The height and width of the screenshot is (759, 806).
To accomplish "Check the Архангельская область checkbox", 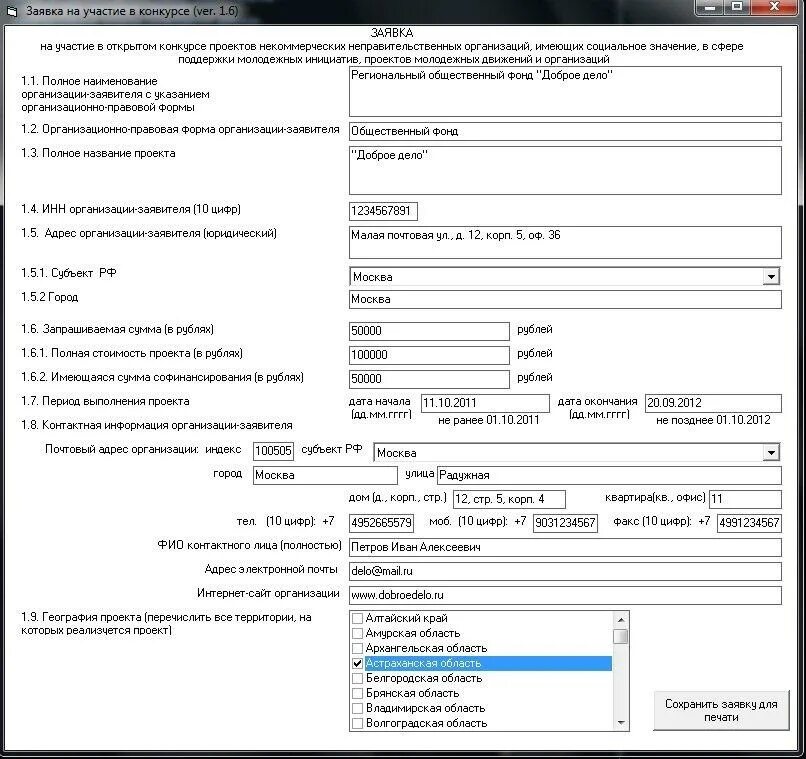I will 357,648.
